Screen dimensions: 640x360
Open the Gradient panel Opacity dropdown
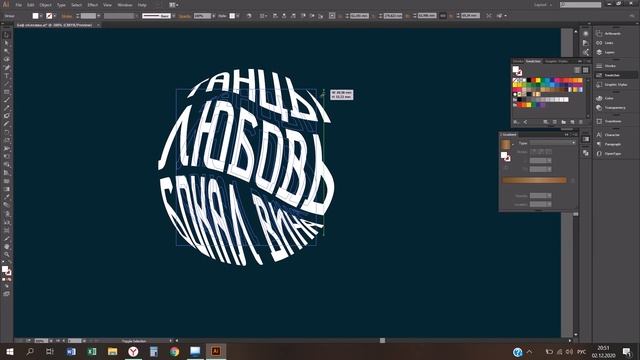click(549, 196)
